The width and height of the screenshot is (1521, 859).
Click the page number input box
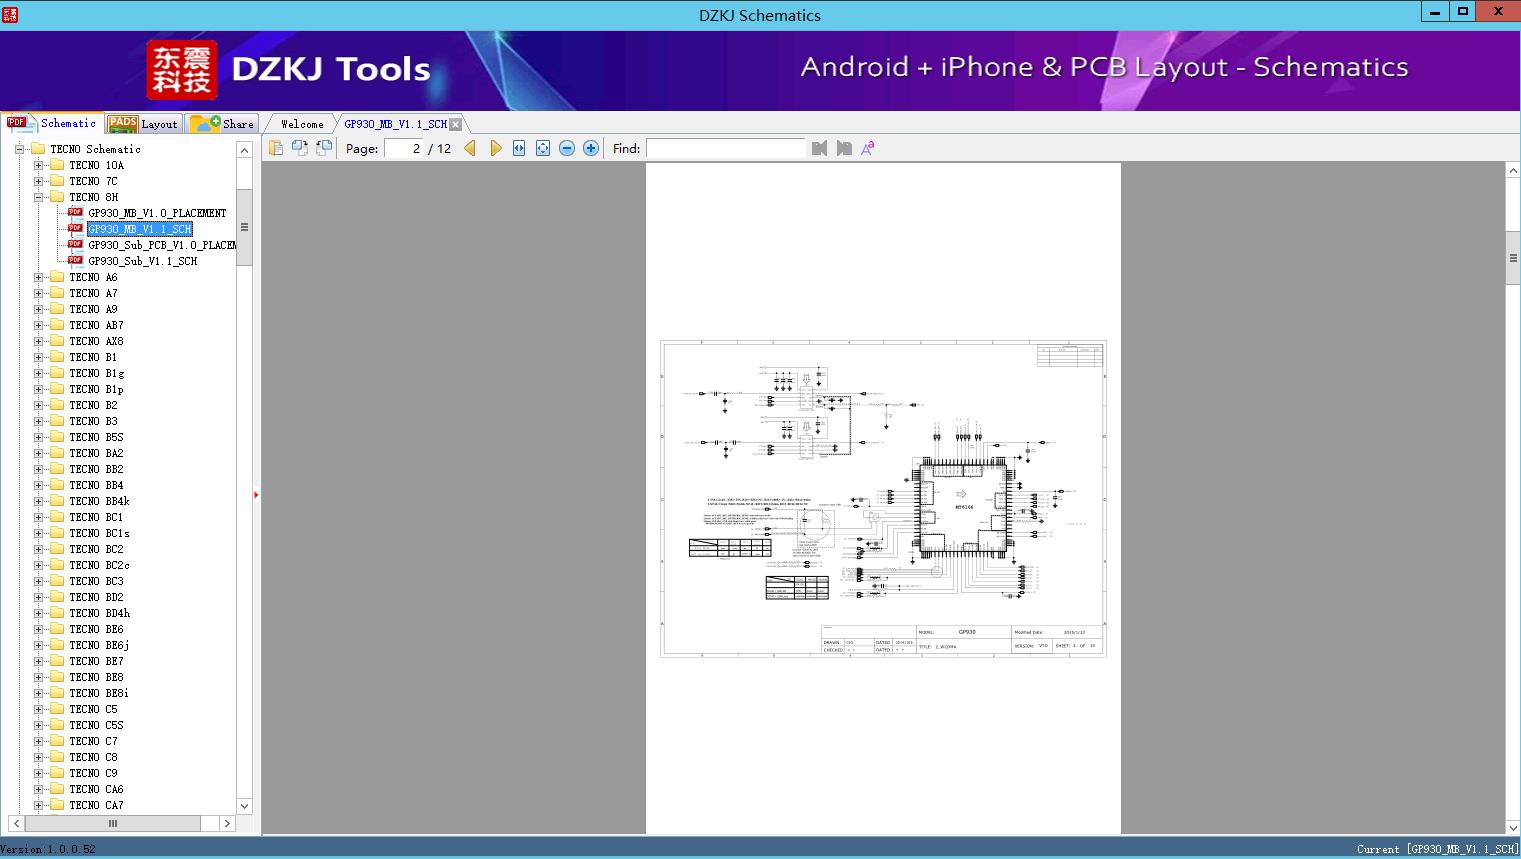405,148
